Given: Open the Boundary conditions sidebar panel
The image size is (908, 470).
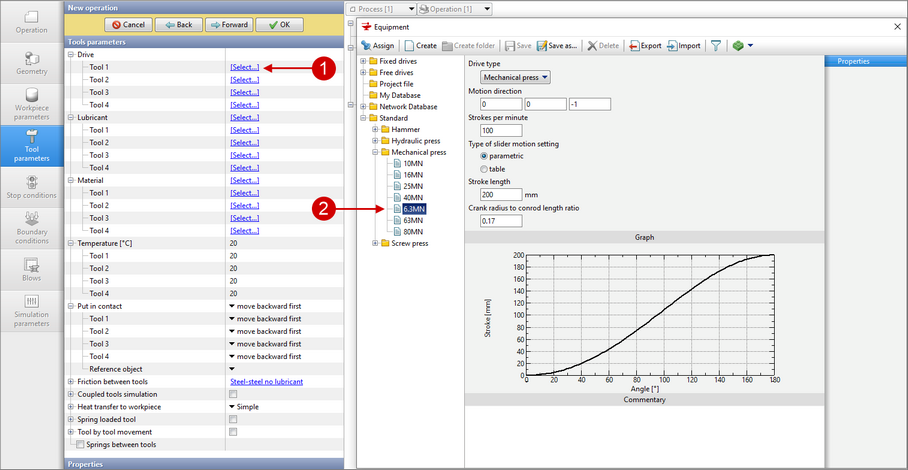Looking at the screenshot, I should [31, 229].
